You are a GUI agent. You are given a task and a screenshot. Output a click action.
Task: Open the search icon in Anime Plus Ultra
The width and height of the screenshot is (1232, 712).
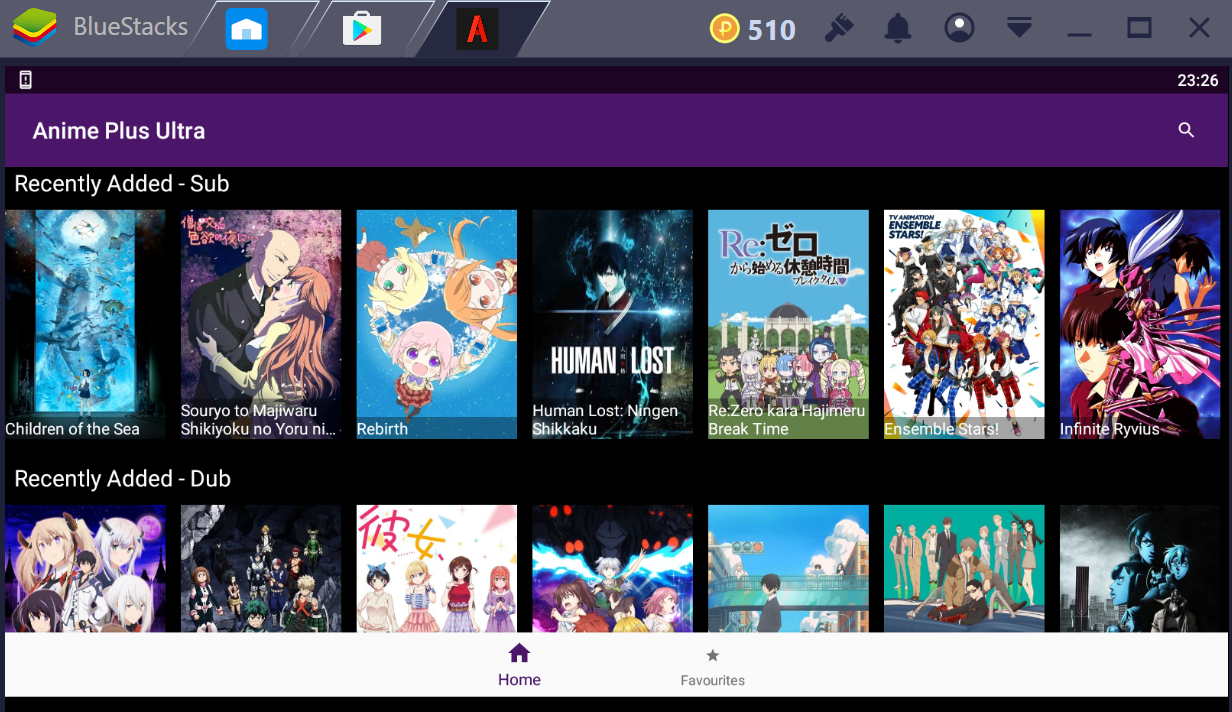point(1186,130)
